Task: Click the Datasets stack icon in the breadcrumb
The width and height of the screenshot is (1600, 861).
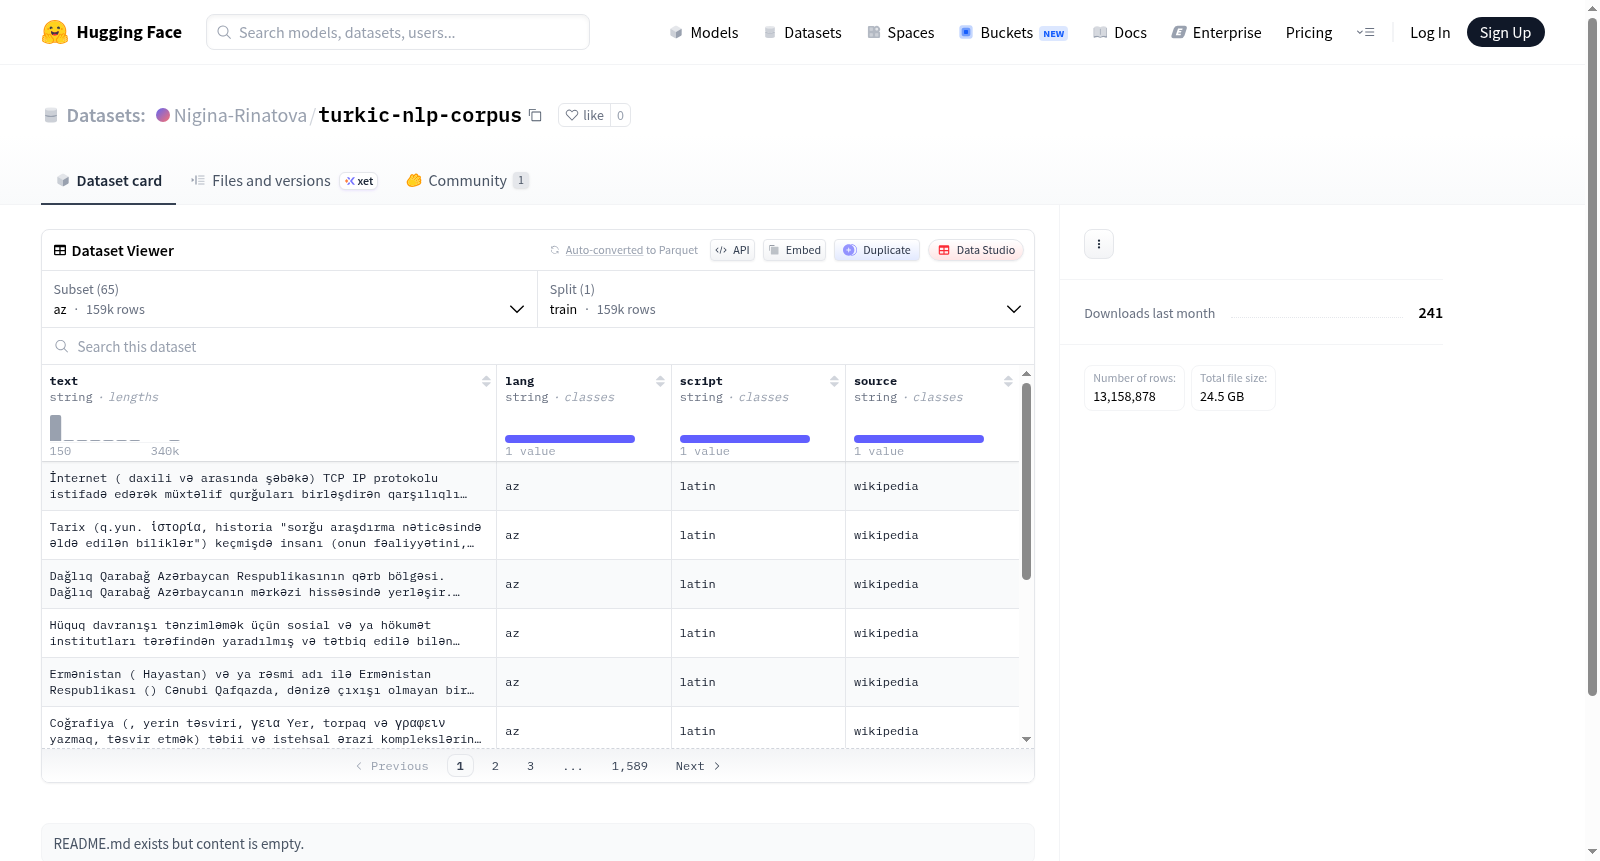Action: [x=51, y=116]
